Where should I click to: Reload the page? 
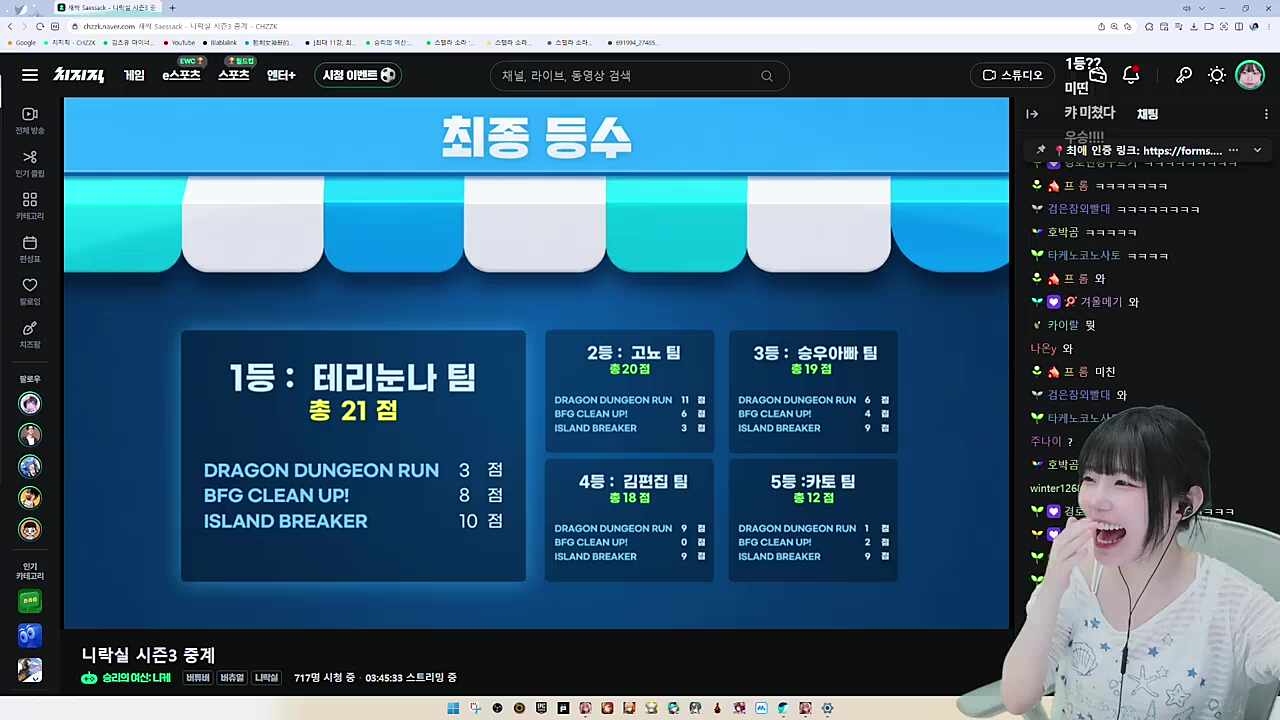point(40,26)
